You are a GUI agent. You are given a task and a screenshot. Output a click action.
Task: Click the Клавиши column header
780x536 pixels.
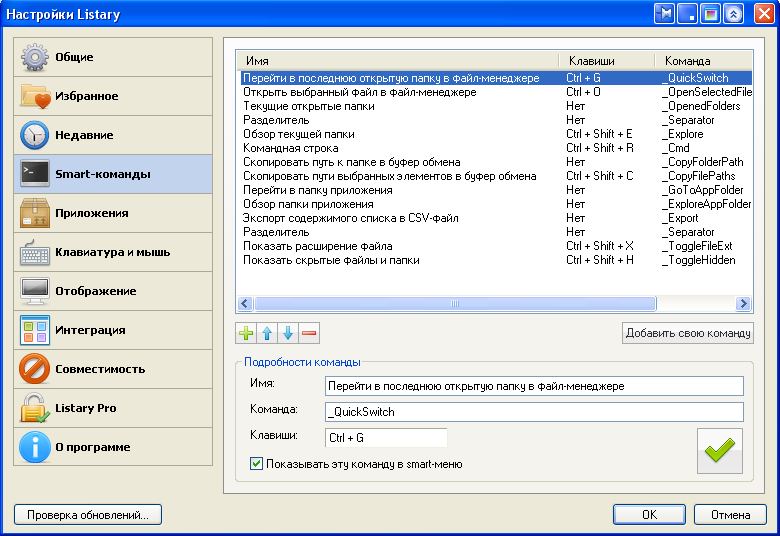click(607, 61)
